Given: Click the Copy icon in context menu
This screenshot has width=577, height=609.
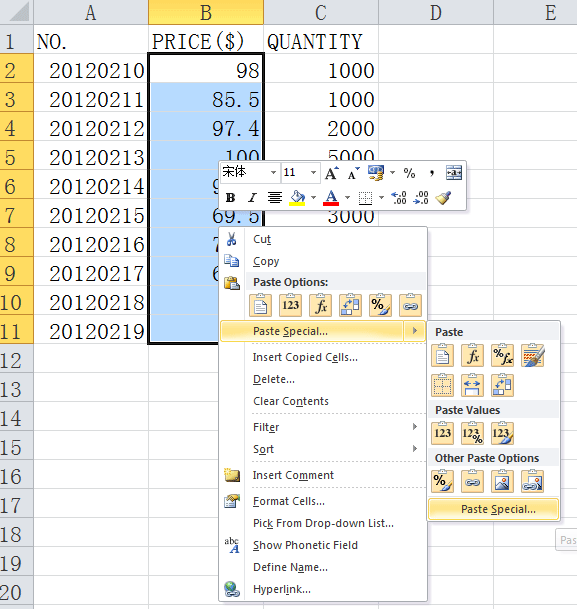Looking at the screenshot, I should pyautogui.click(x=231, y=261).
